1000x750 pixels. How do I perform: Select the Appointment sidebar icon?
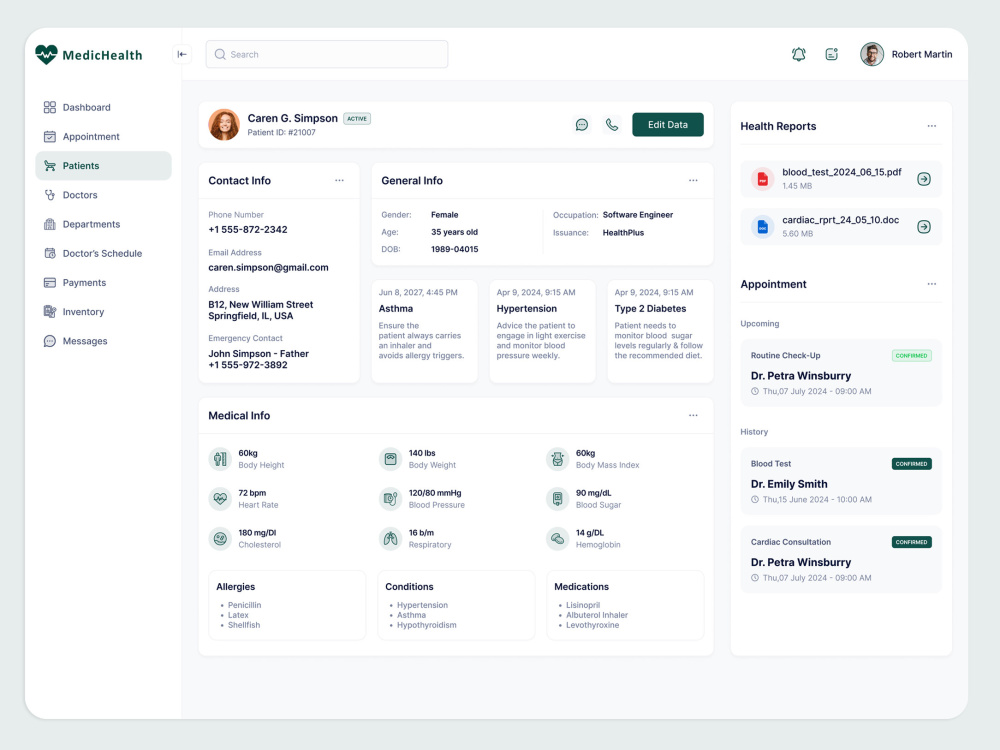[48, 136]
